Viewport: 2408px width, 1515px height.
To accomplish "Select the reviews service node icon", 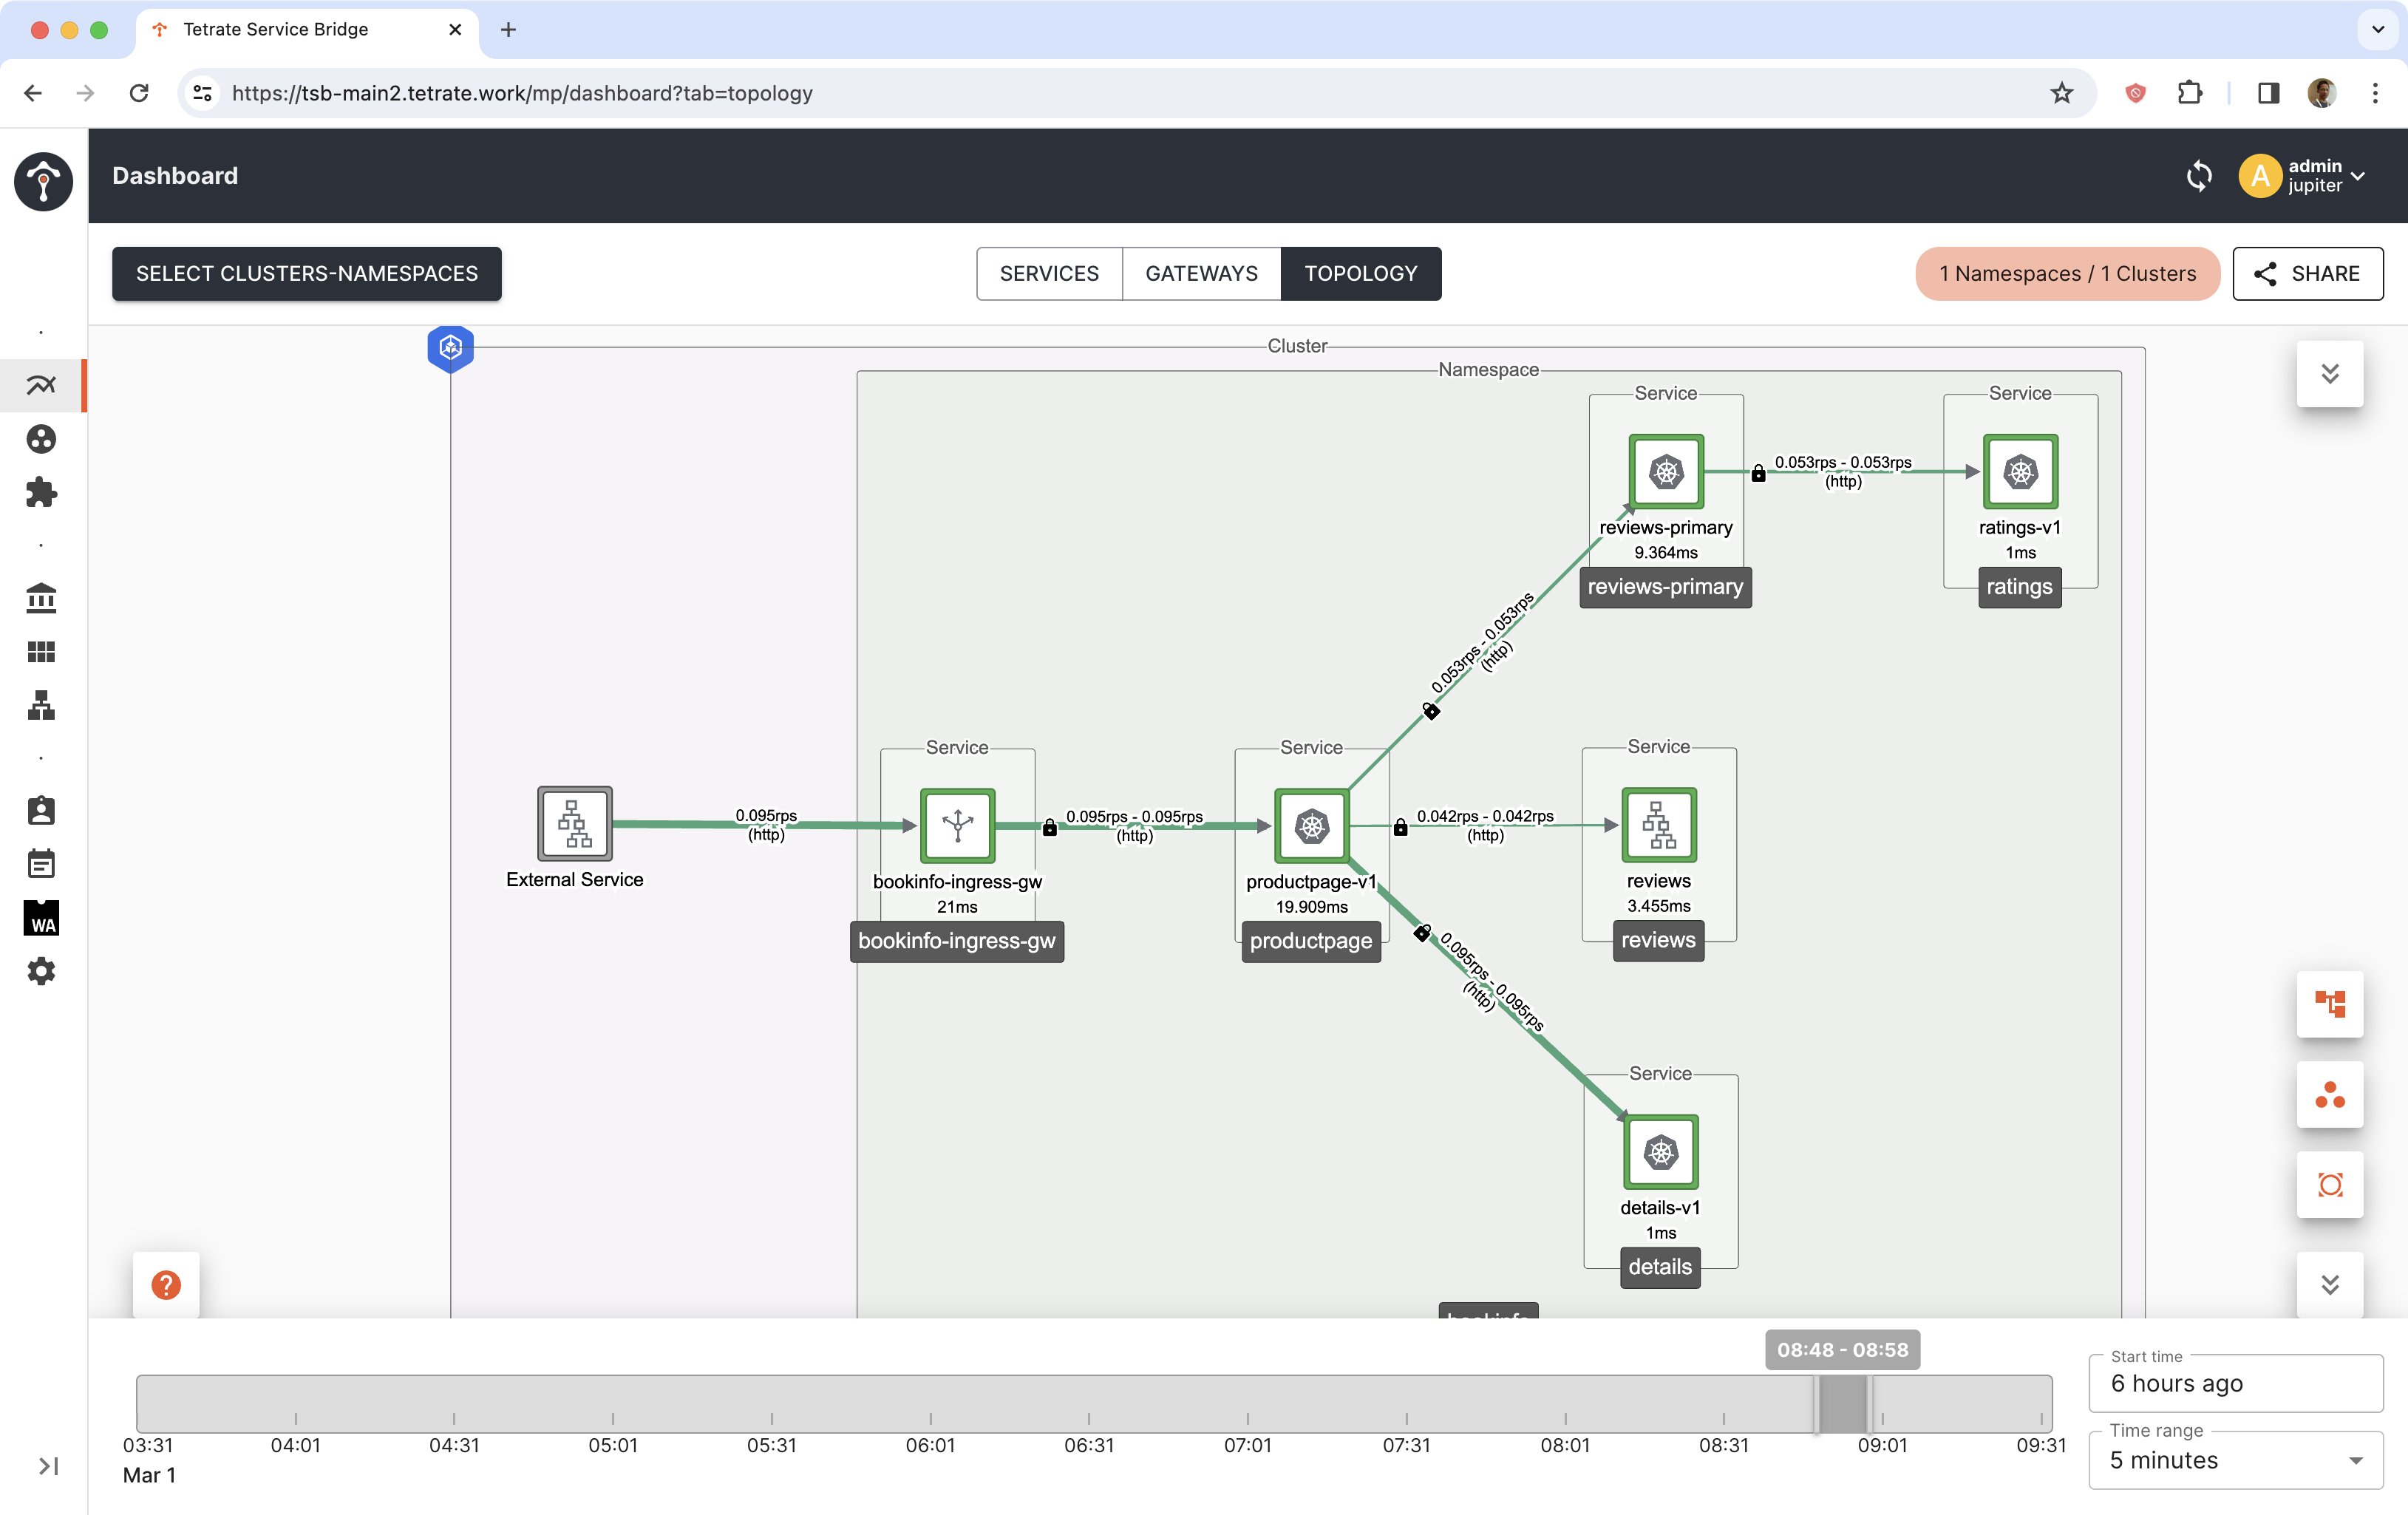I will [x=1659, y=825].
